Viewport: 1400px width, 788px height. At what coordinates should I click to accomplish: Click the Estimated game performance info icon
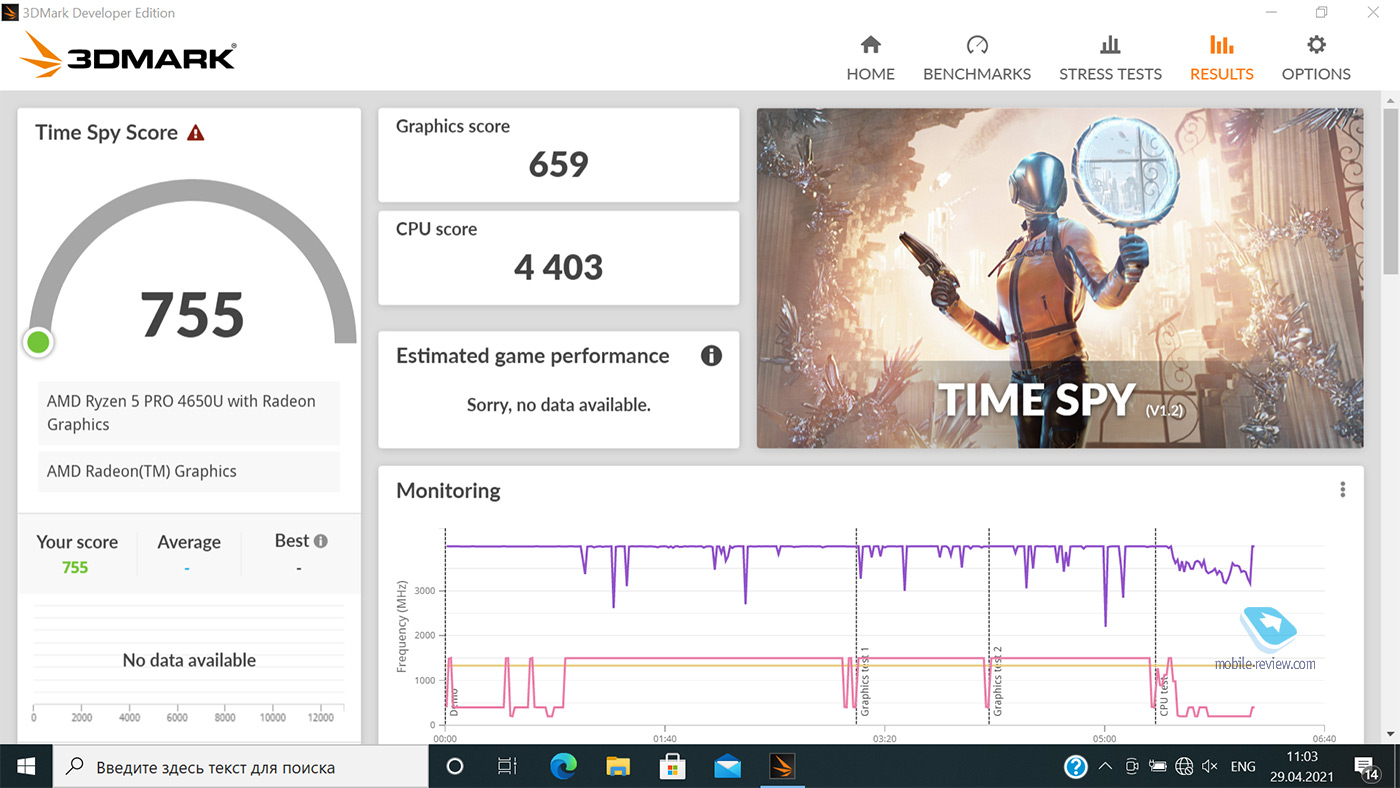[x=711, y=356]
